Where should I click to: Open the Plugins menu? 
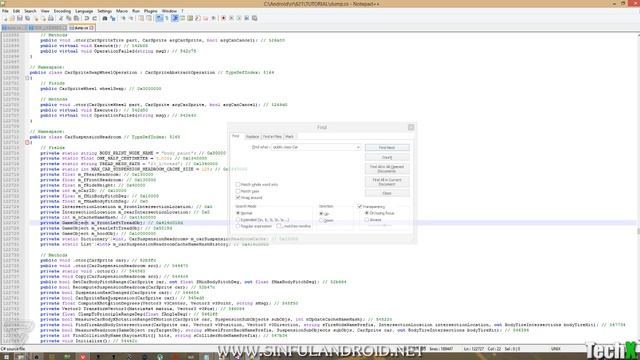click(150, 11)
